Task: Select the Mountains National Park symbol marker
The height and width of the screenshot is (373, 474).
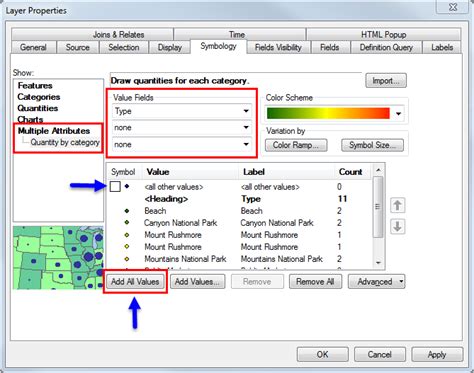Action: pyautogui.click(x=127, y=259)
